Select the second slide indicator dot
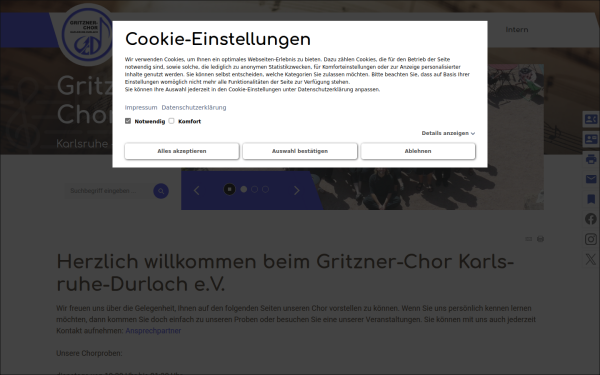The height and width of the screenshot is (375, 600). (254, 189)
